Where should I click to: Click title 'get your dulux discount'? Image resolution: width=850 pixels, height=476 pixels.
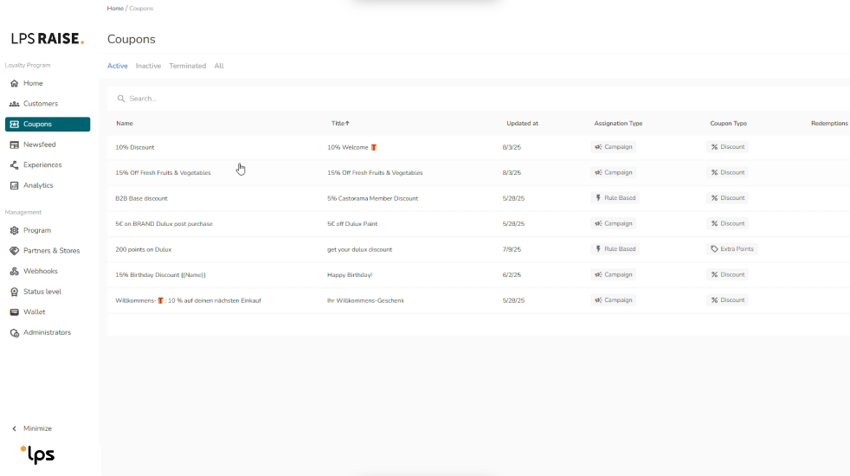[359, 249]
